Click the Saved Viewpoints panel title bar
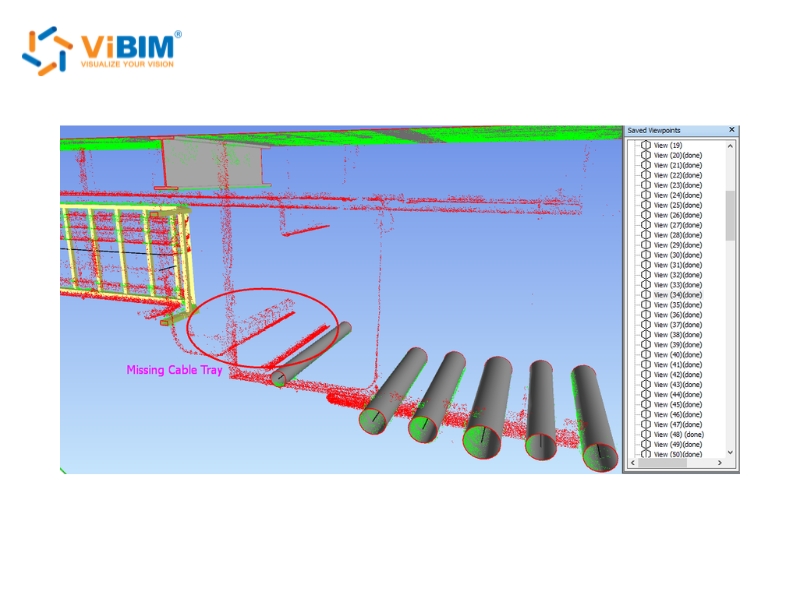 [x=681, y=130]
